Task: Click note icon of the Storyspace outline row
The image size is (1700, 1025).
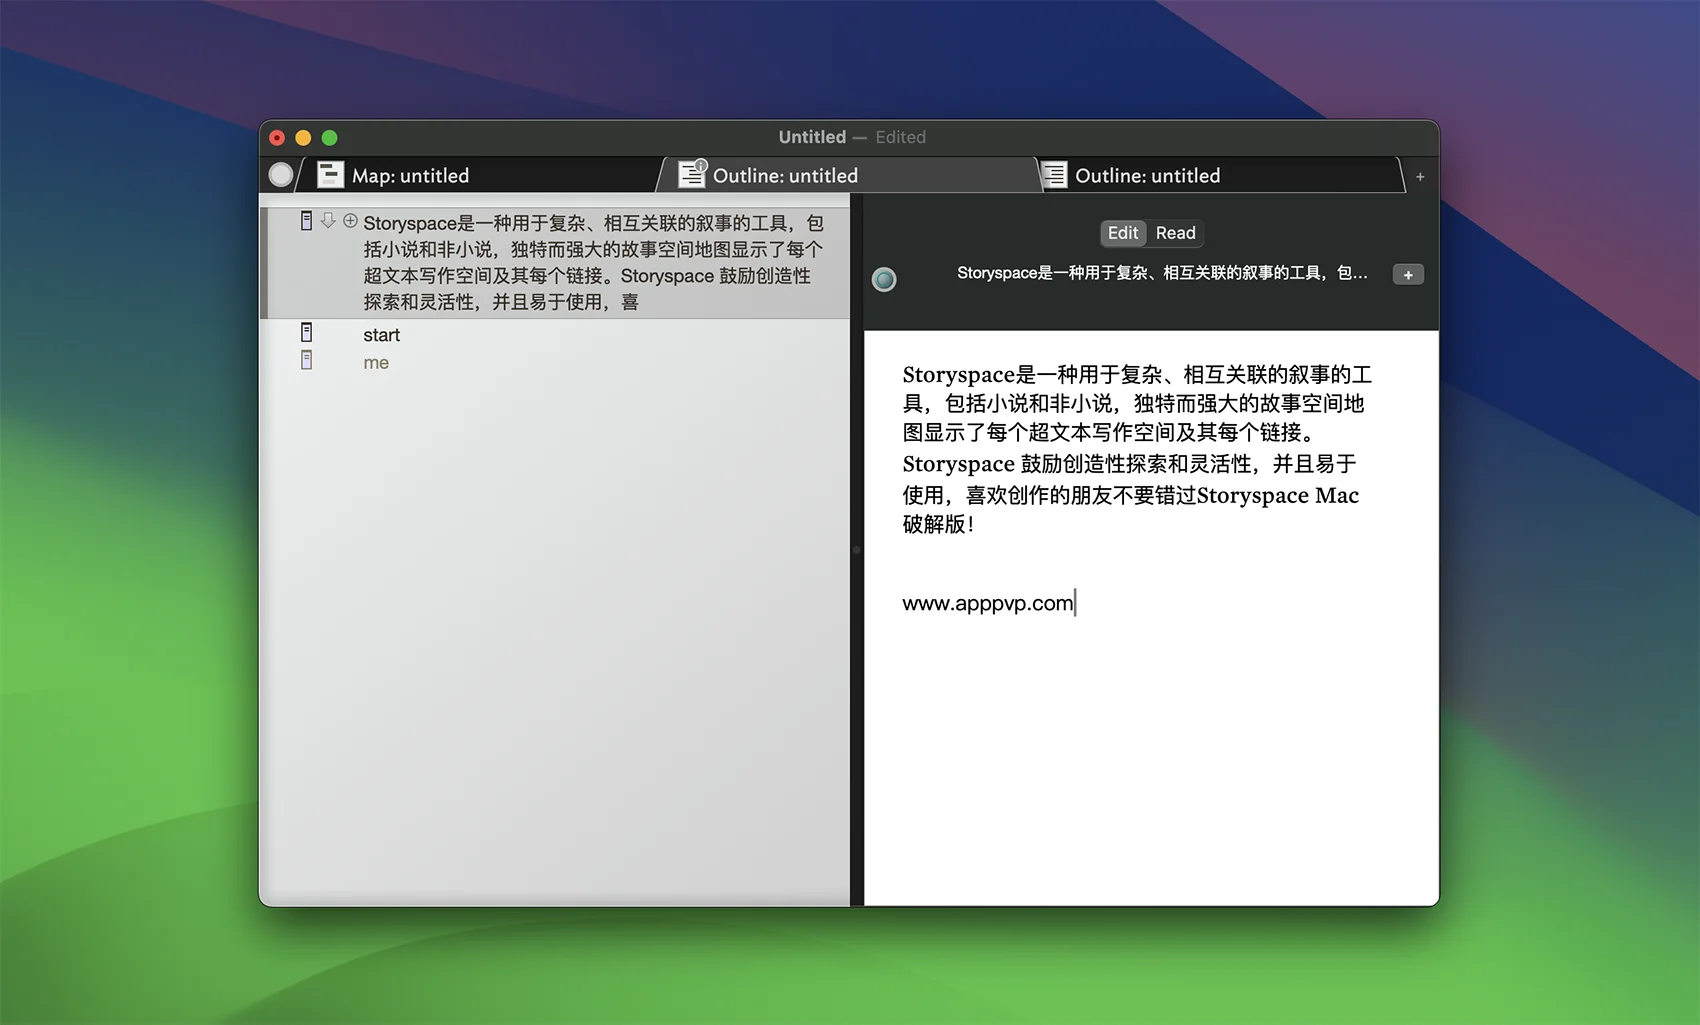Action: 307,221
